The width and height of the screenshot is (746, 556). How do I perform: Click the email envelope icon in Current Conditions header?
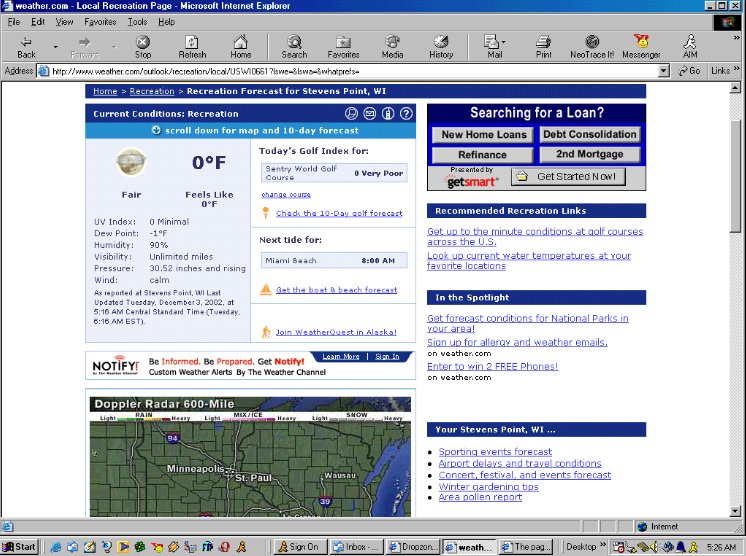[370, 114]
